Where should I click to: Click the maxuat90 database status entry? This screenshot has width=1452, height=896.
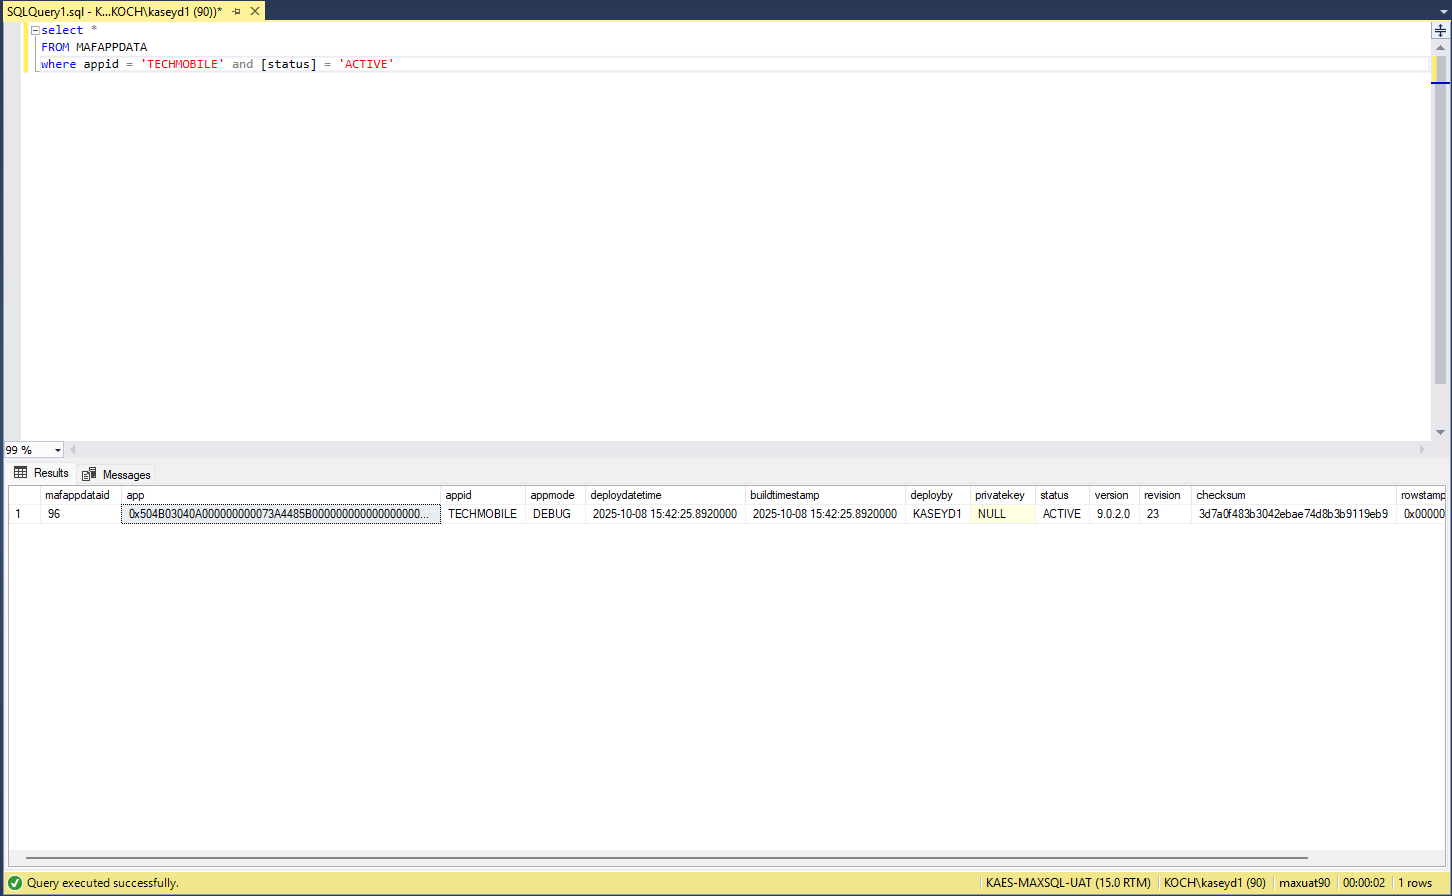(1305, 883)
